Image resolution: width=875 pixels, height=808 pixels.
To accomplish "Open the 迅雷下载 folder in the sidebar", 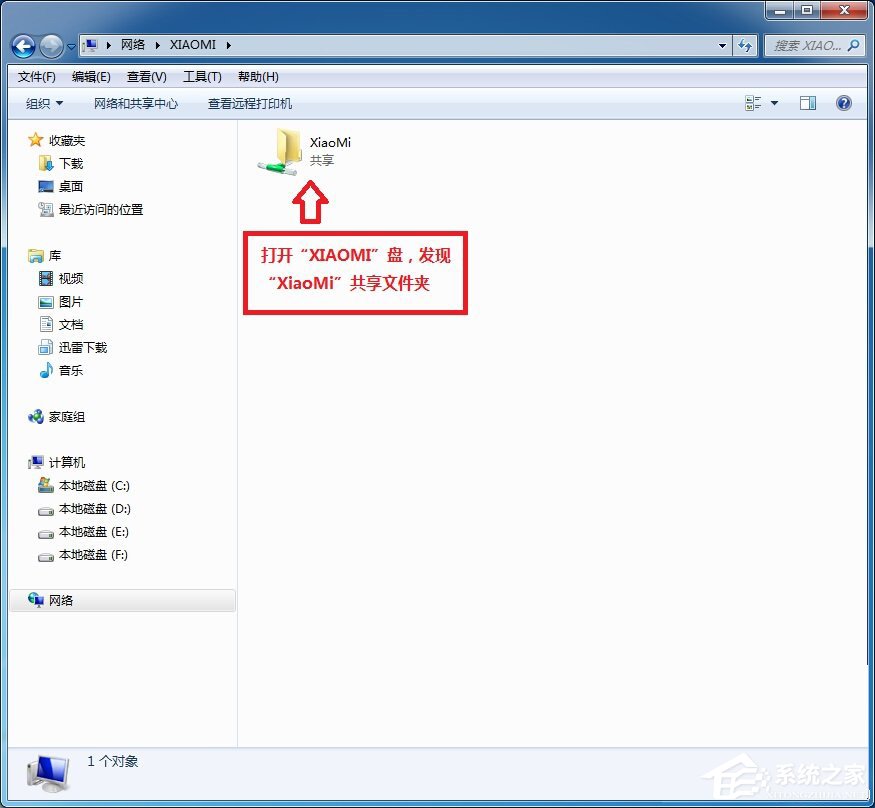I will 85,347.
